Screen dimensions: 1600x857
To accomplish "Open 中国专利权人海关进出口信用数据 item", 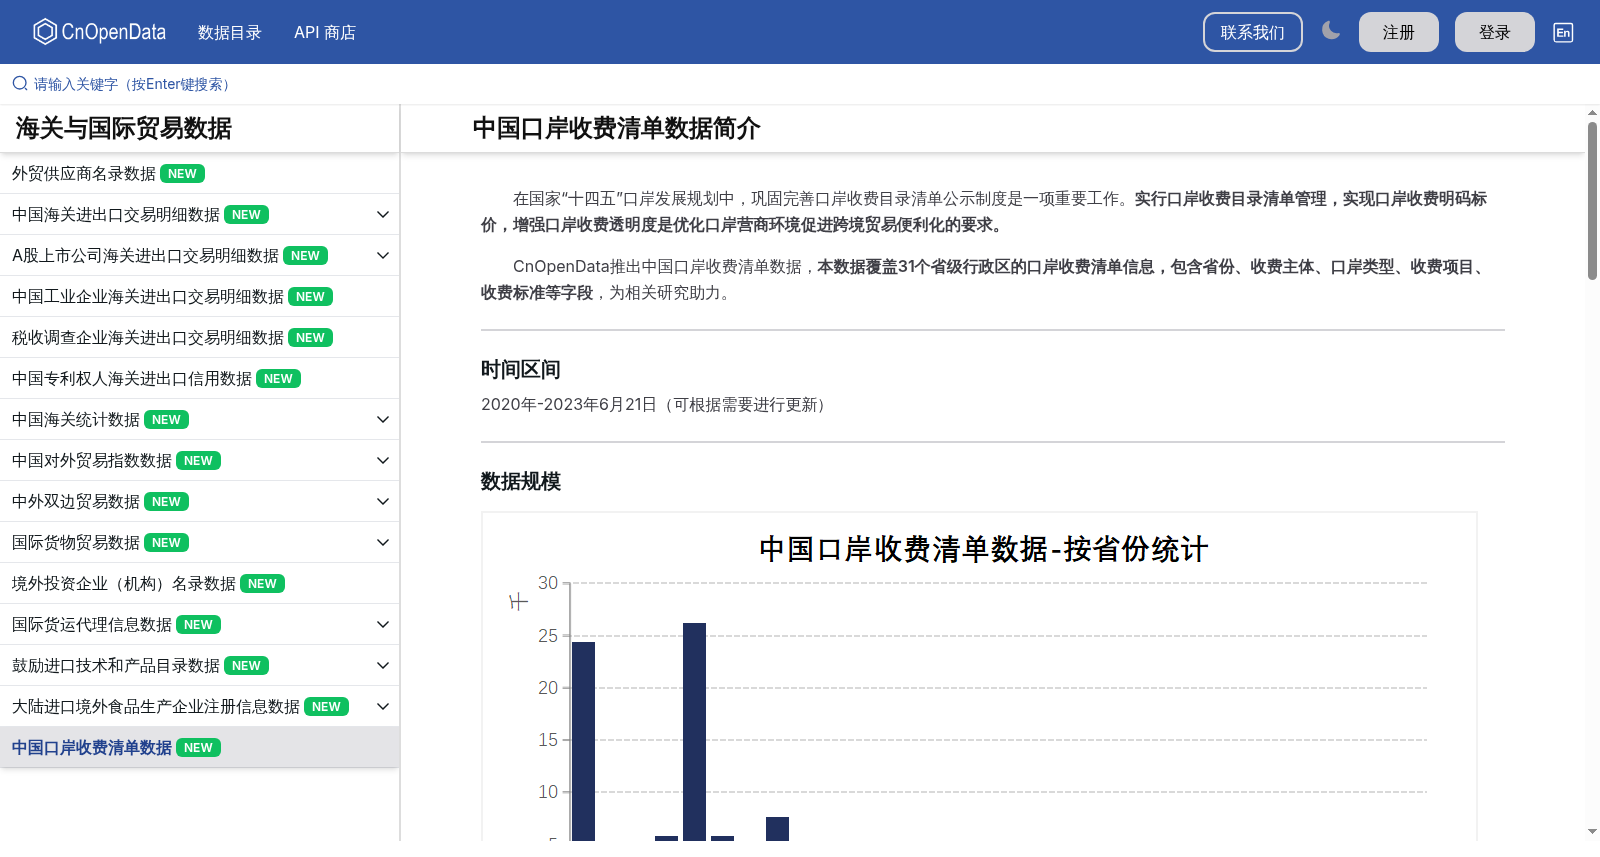I will pyautogui.click(x=200, y=378).
